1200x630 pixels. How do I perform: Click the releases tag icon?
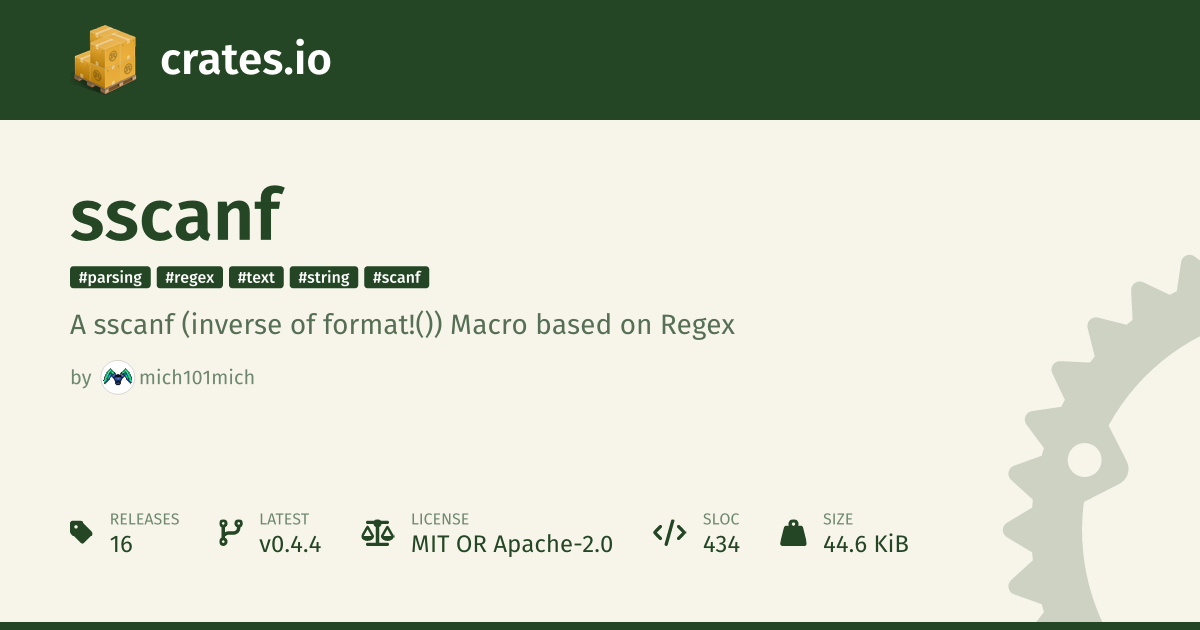click(x=82, y=532)
